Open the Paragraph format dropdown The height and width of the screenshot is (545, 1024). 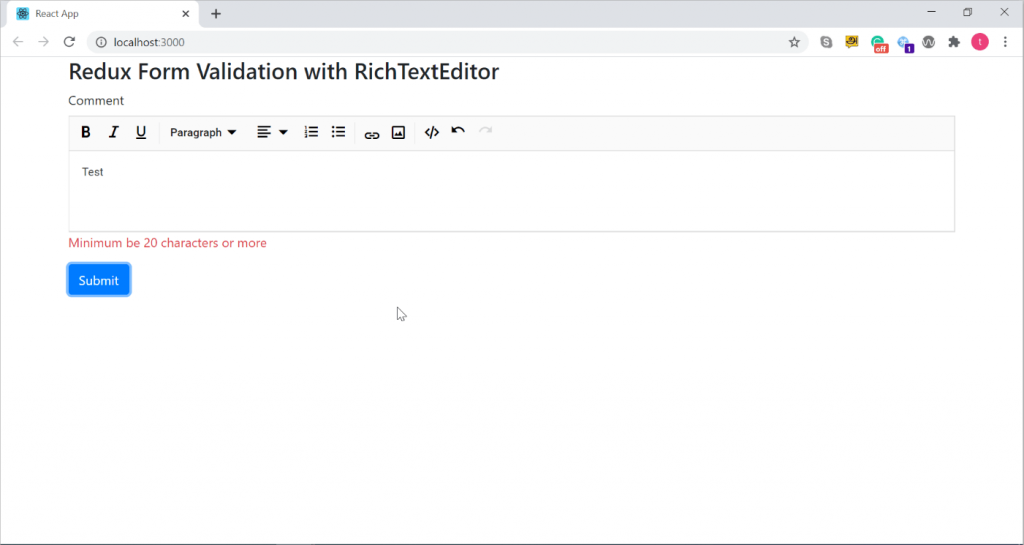click(x=203, y=132)
